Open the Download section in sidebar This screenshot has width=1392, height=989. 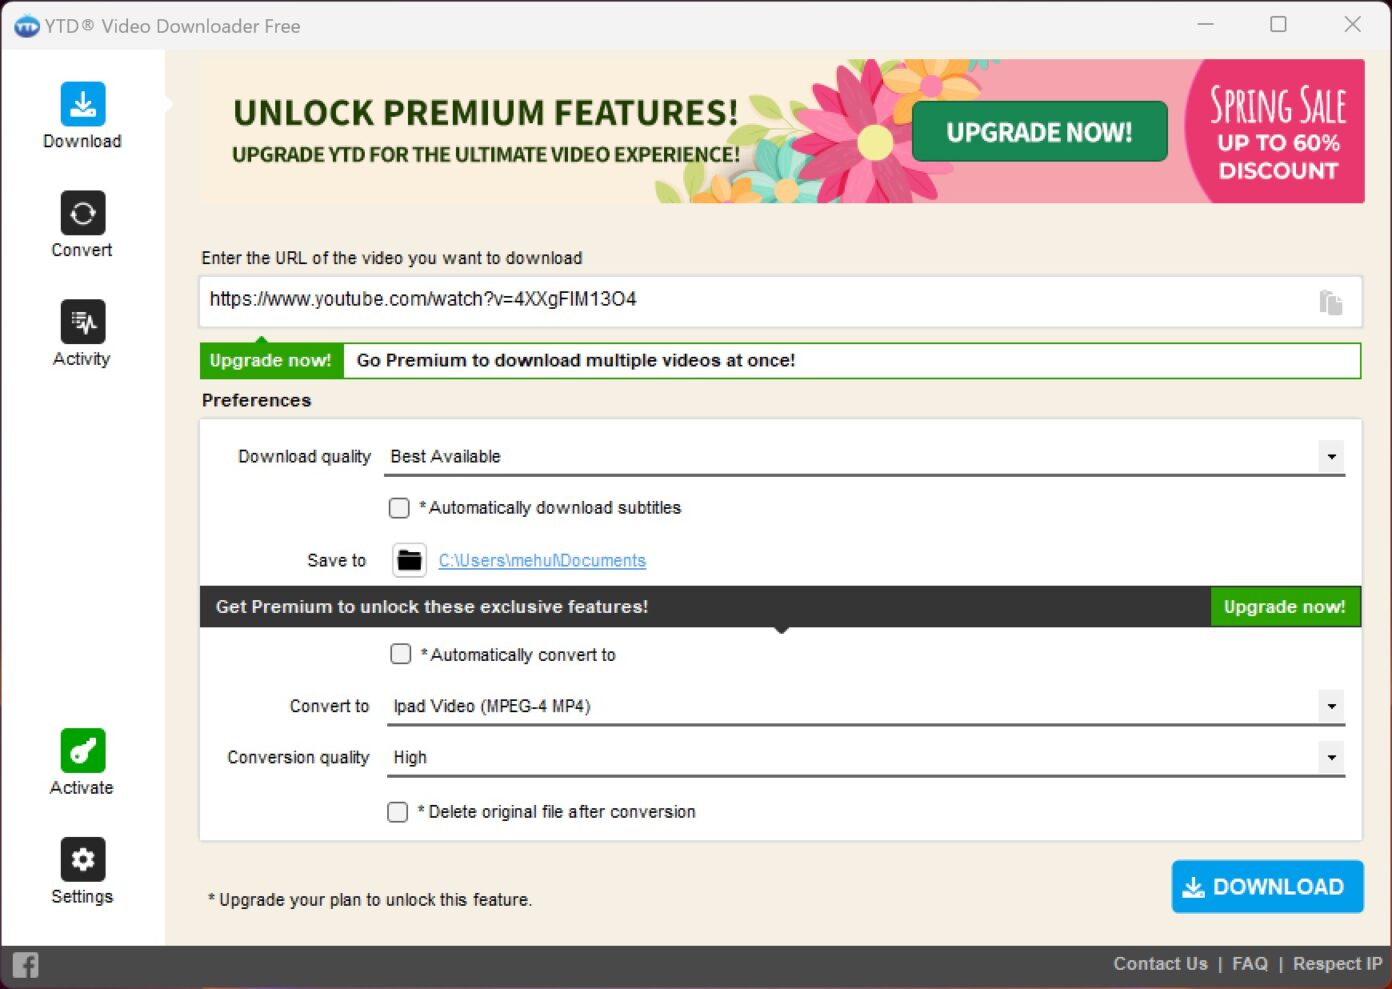pyautogui.click(x=82, y=105)
